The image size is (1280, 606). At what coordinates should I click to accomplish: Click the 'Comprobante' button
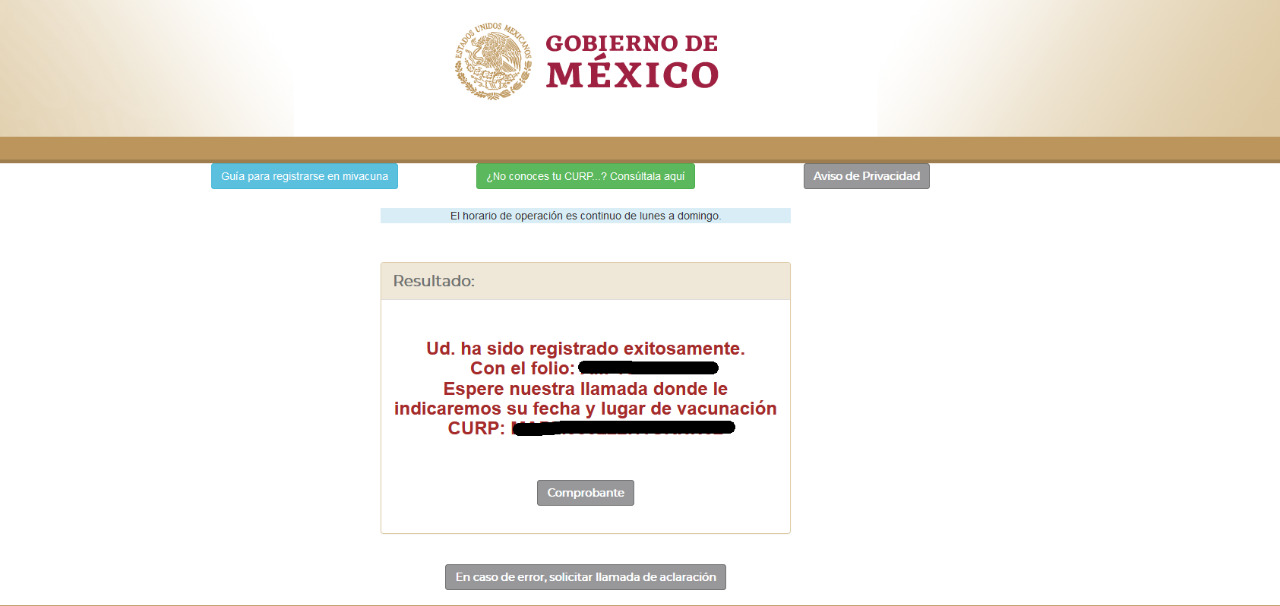point(585,492)
